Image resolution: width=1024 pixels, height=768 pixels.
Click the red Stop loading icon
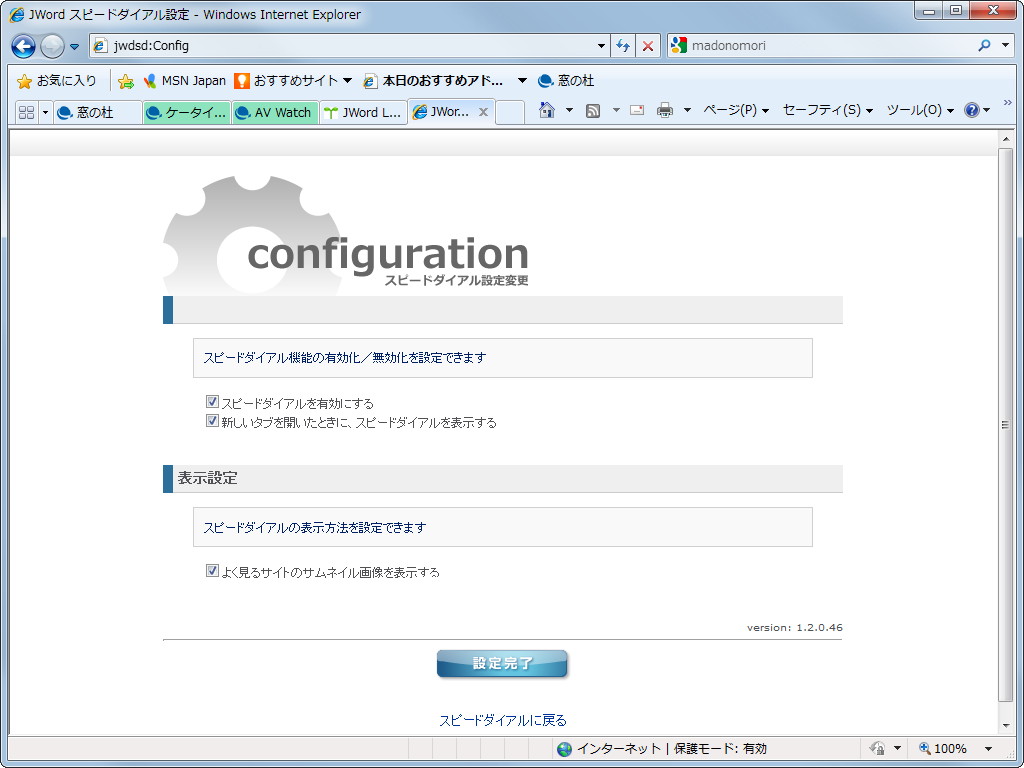(x=648, y=46)
